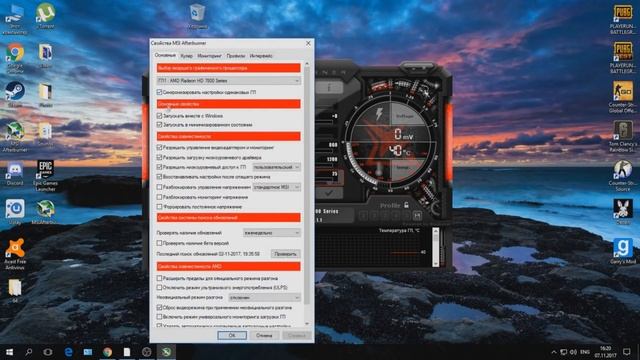Toggle start minimized checkbox
This screenshot has height=360, width=640.
160,125
